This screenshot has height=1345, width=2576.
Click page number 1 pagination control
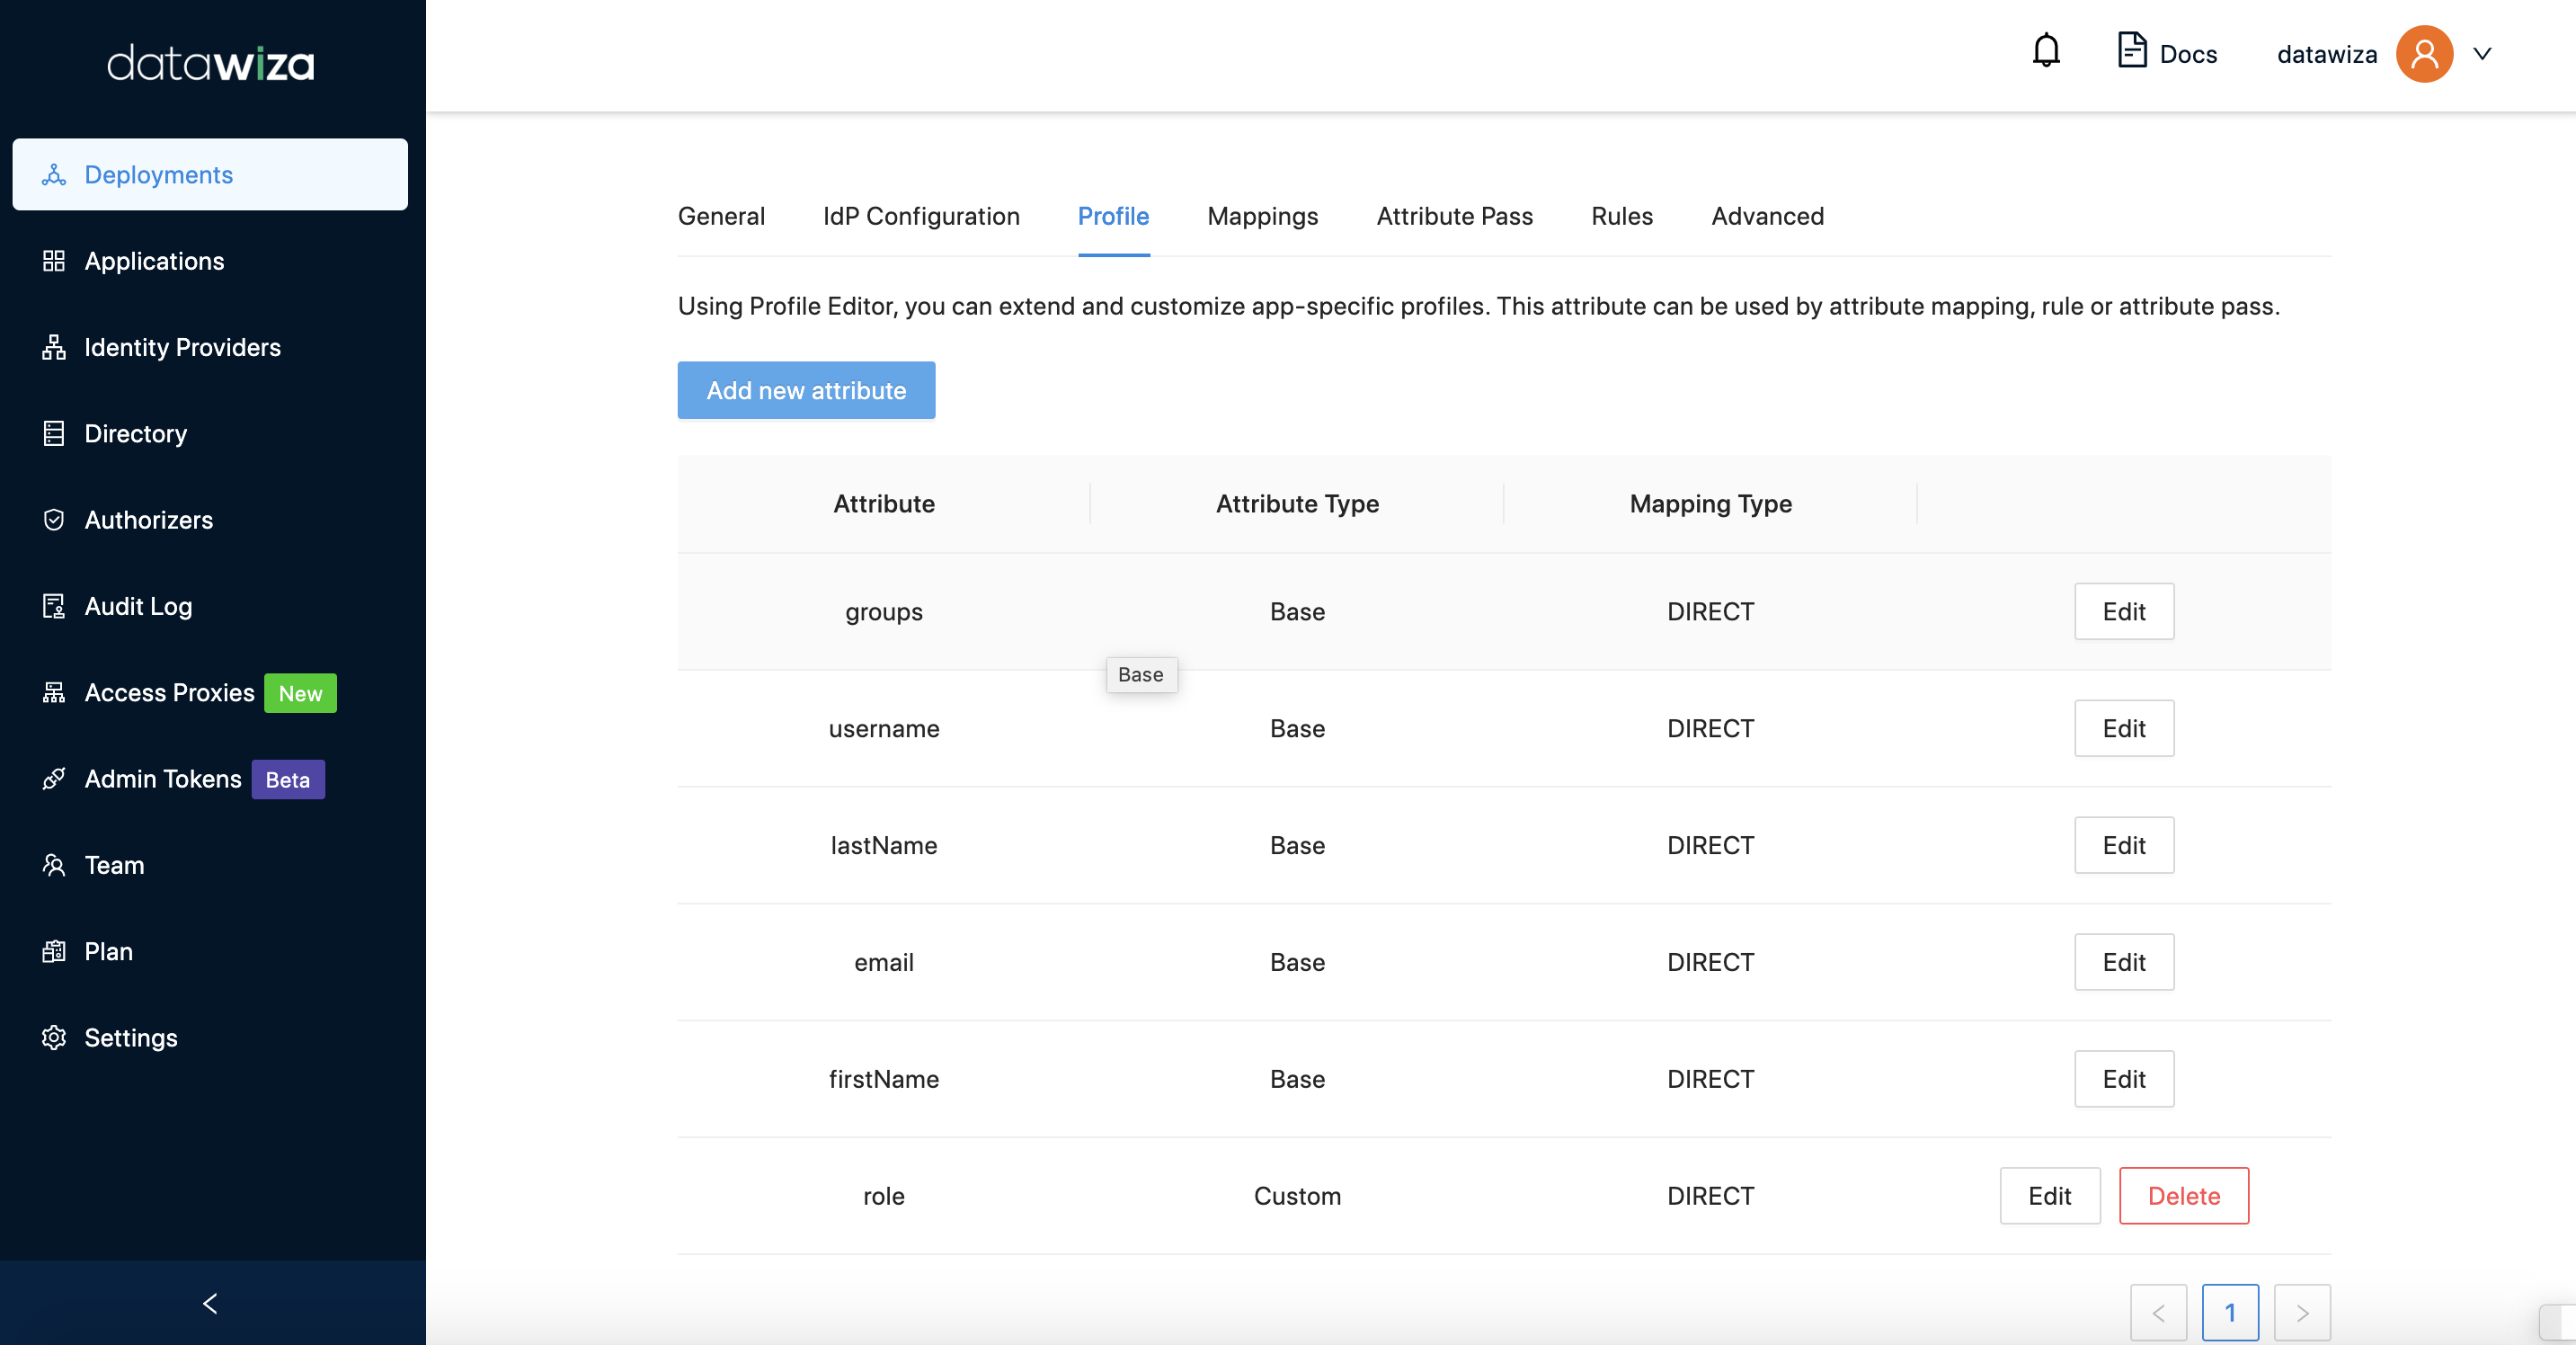2228,1313
